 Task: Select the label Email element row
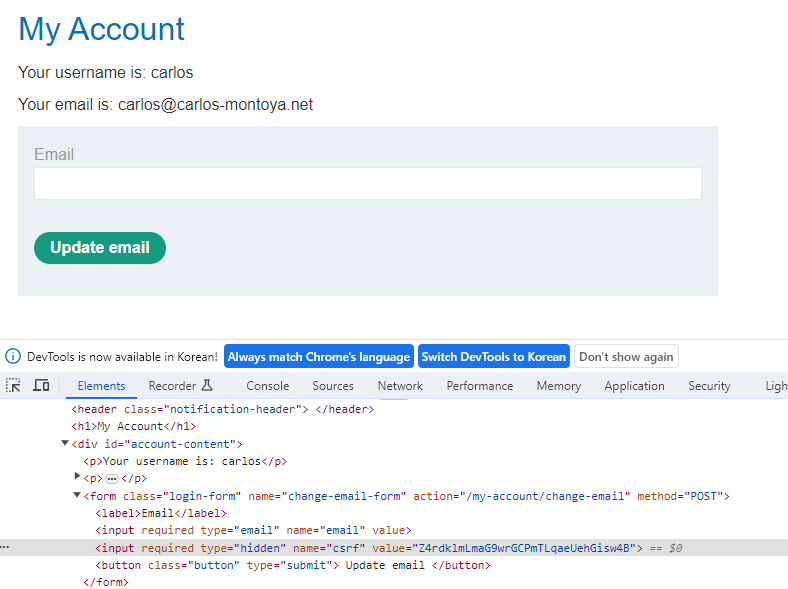click(x=161, y=513)
